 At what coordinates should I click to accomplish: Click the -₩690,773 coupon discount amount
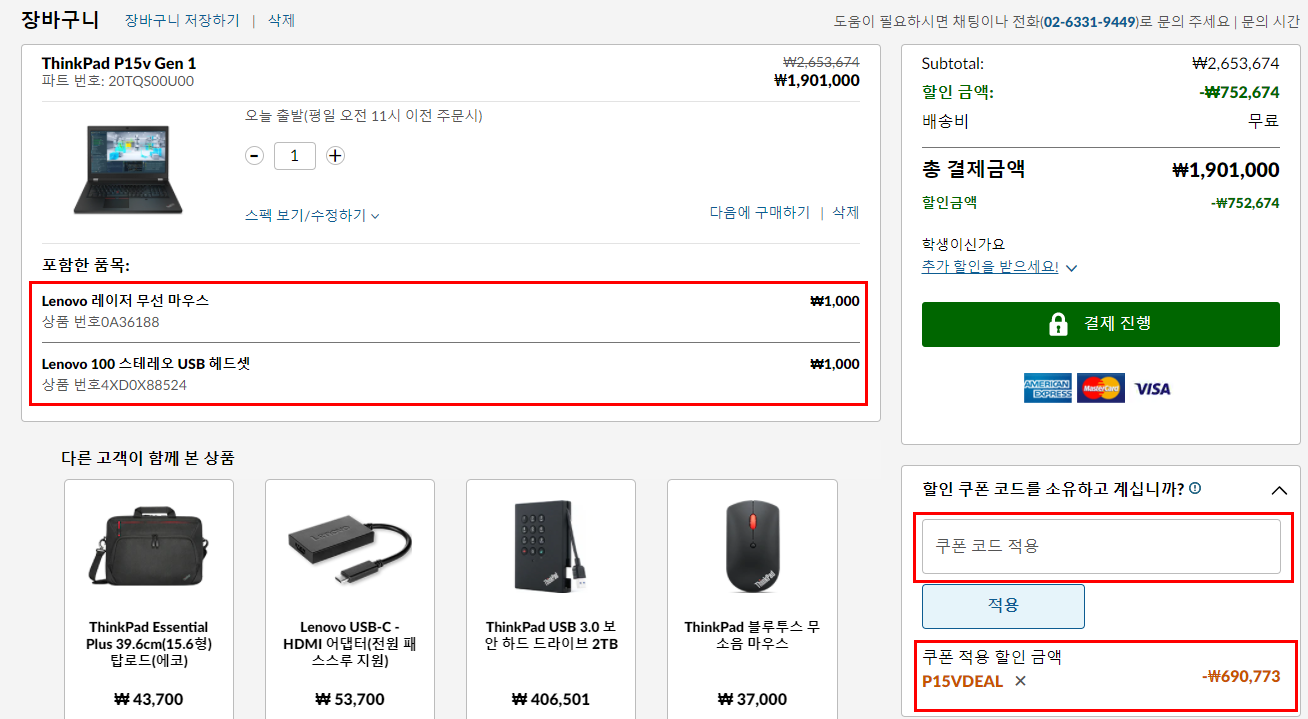(x=1241, y=677)
